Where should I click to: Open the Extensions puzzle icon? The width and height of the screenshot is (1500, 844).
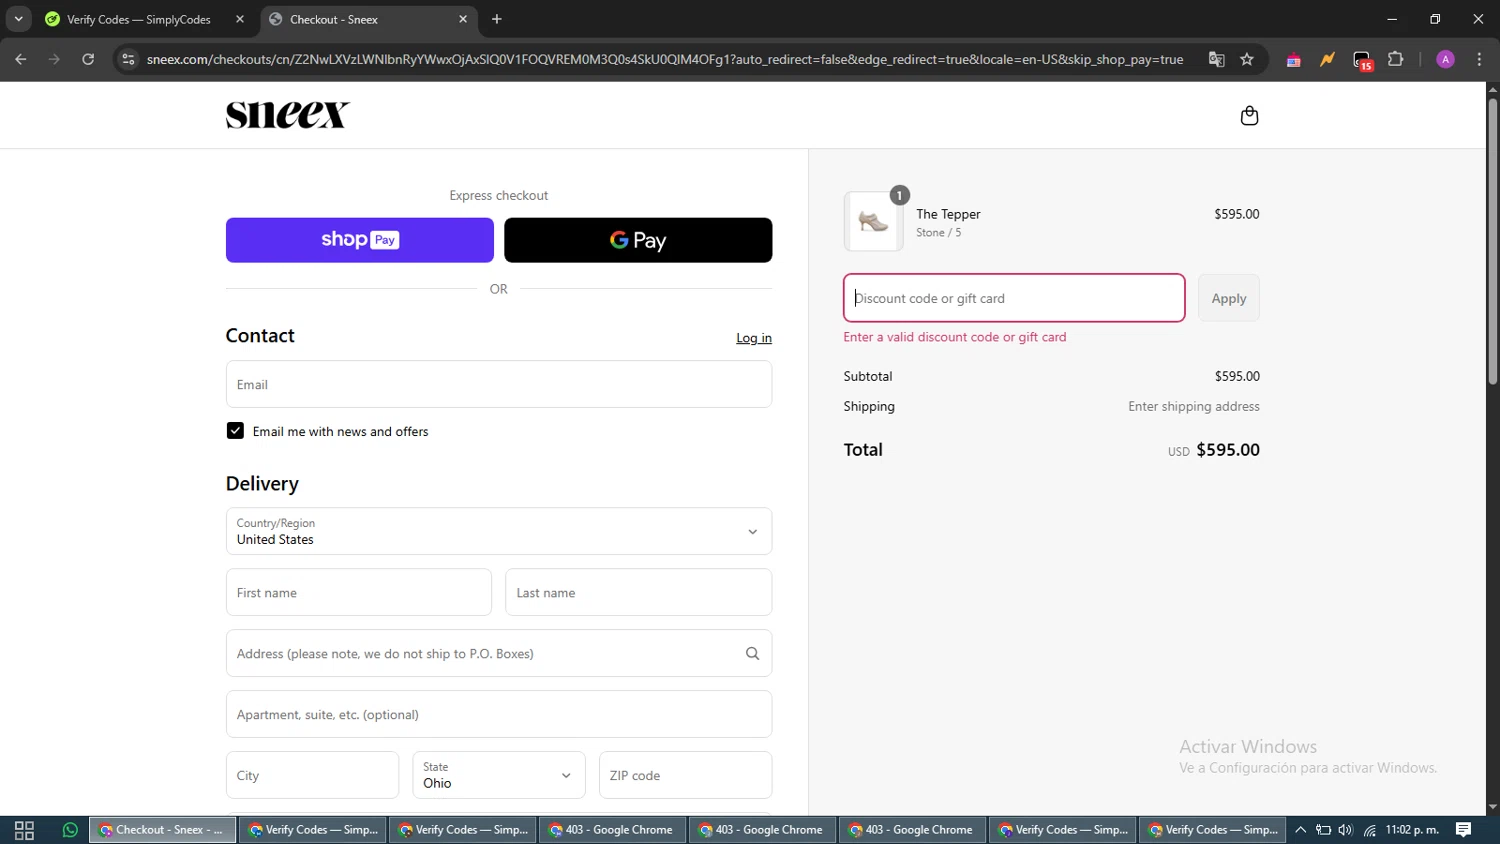point(1396,59)
